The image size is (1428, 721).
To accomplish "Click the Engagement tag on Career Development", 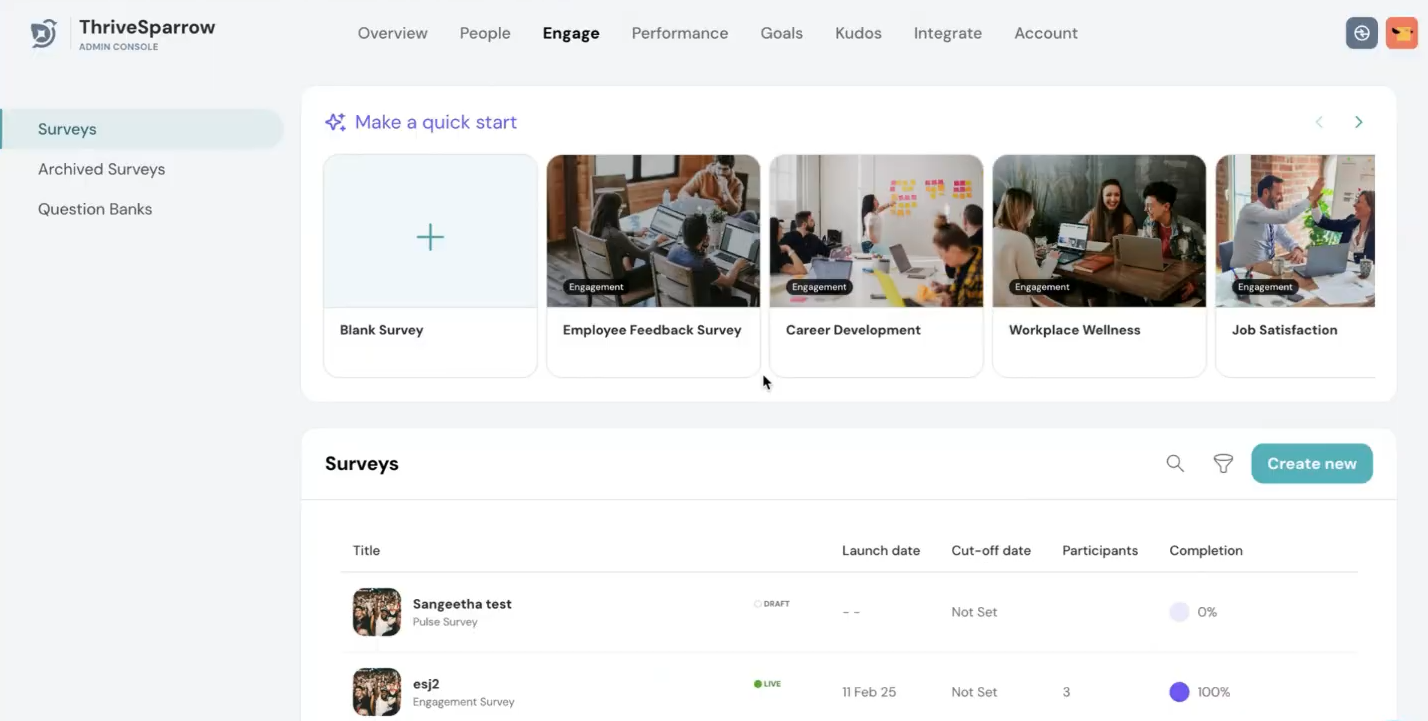I will click(819, 287).
